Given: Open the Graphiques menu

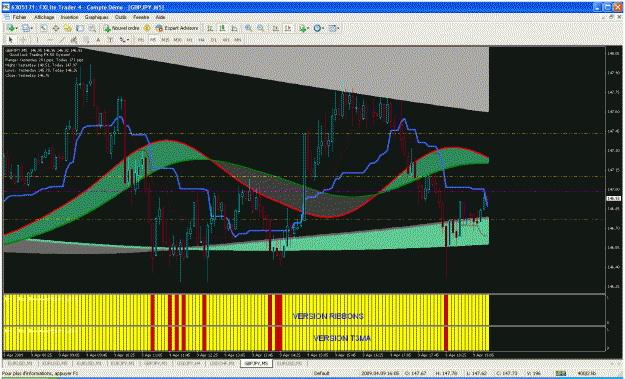Looking at the screenshot, I should 96,18.
